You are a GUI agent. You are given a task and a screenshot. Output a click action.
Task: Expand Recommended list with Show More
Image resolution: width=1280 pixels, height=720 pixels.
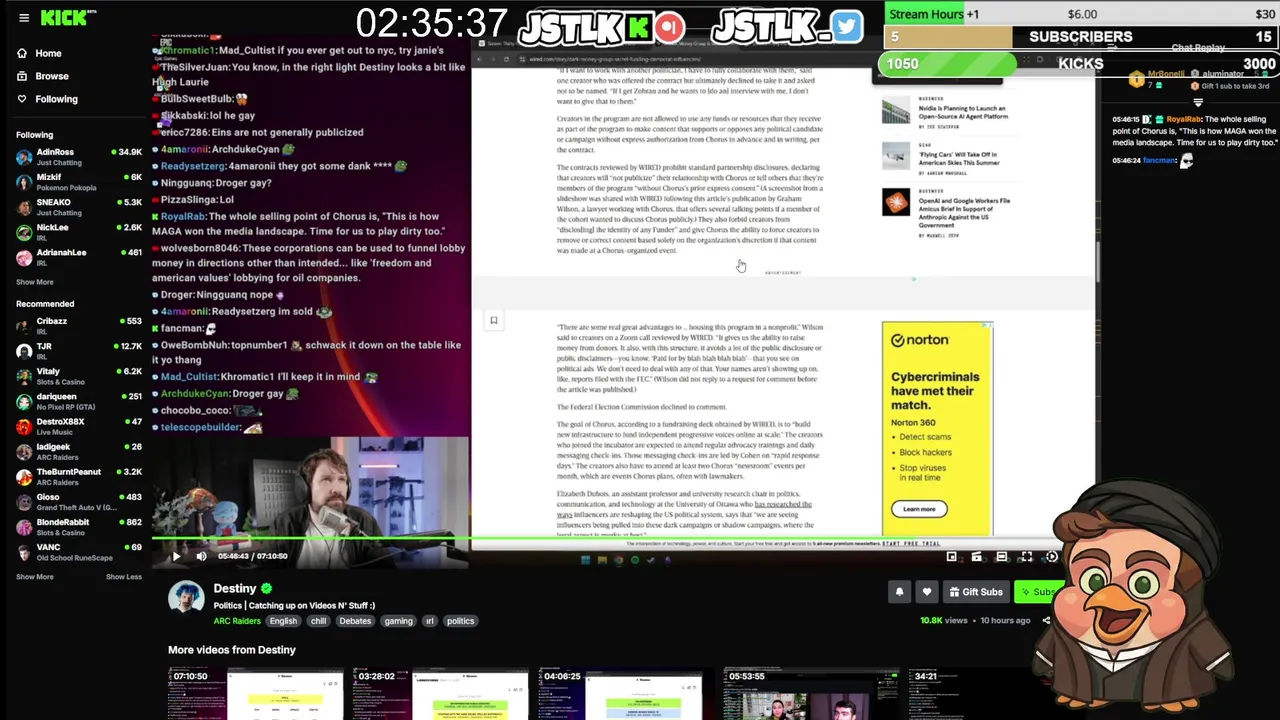click(x=35, y=577)
